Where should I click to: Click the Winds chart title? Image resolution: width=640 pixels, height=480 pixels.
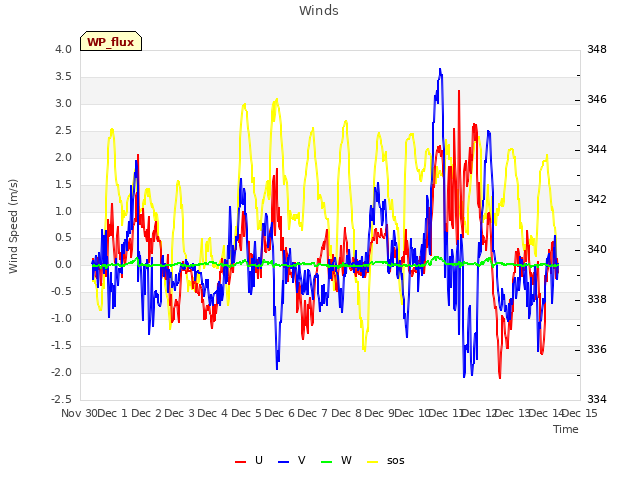[x=319, y=11]
